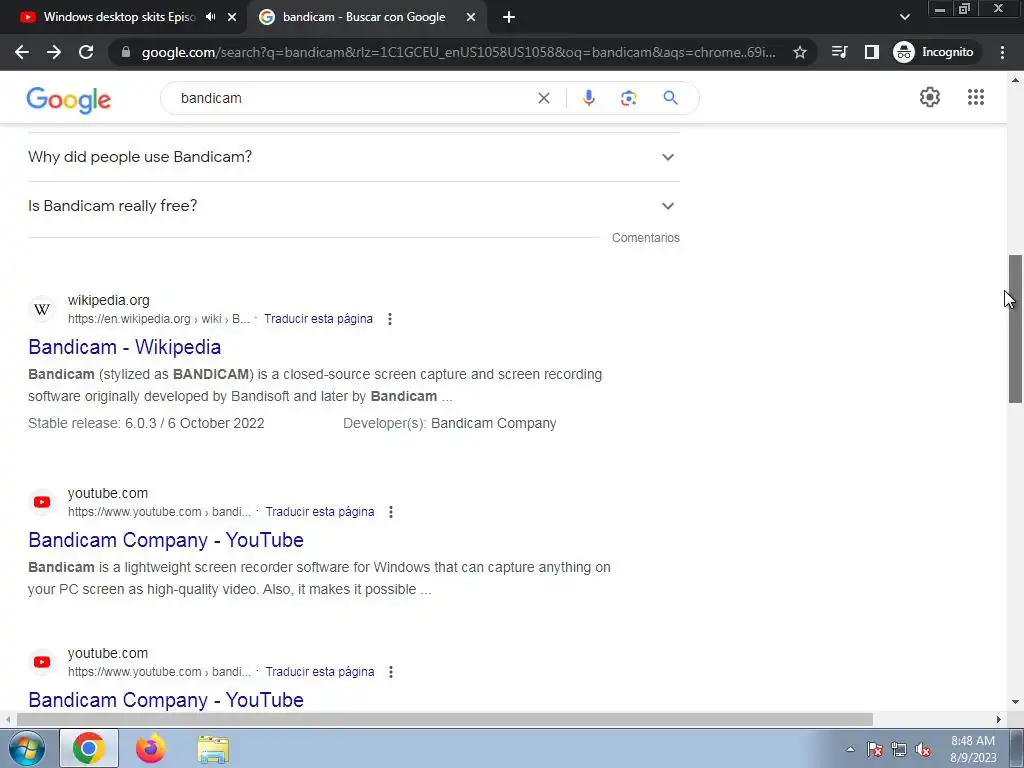Click the scroll down arrow
The width and height of the screenshot is (1024, 768).
click(x=1015, y=703)
